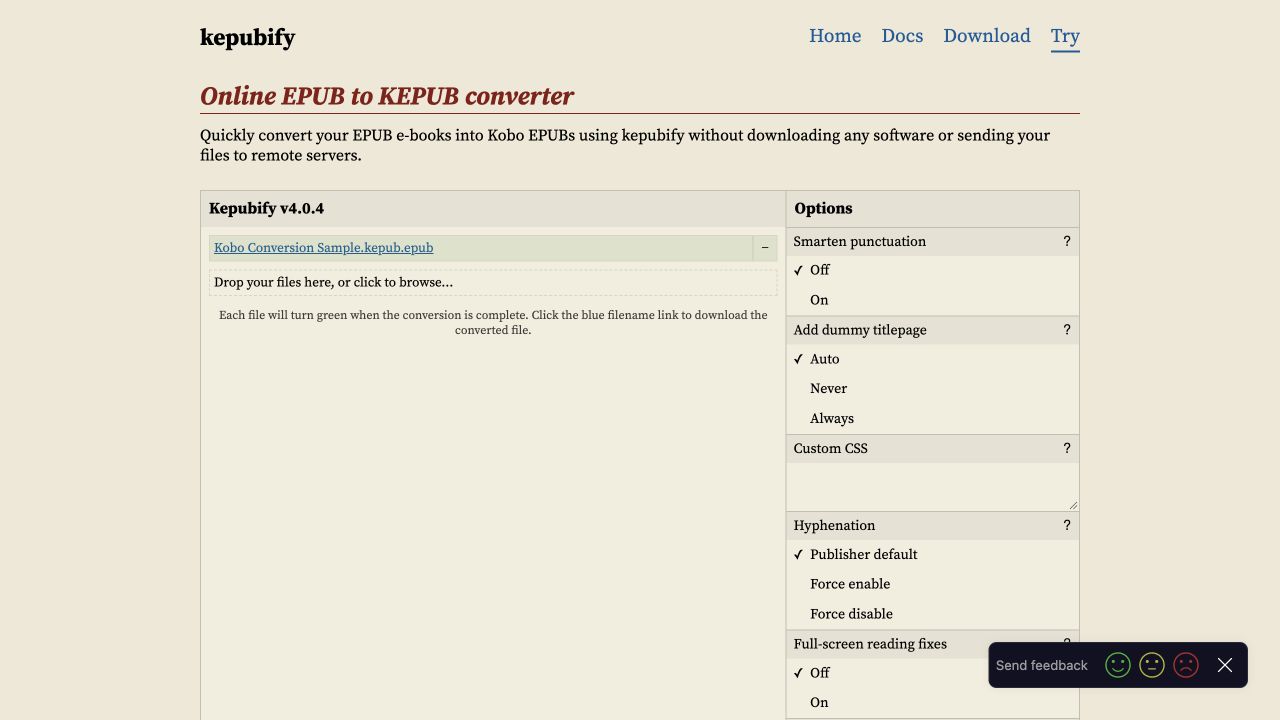
Task: Click the neutral face feedback icon
Action: (x=1152, y=665)
